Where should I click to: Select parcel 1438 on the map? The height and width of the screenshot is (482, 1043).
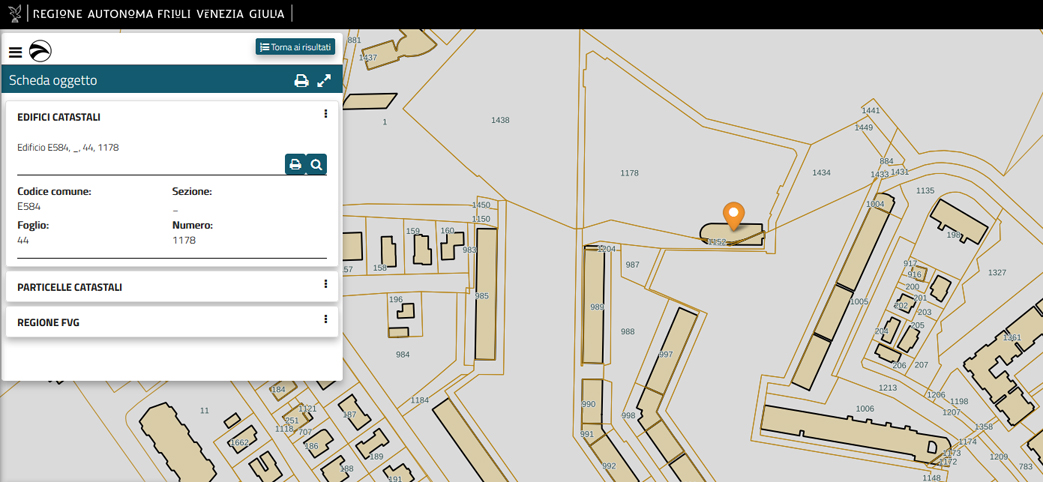500,120
